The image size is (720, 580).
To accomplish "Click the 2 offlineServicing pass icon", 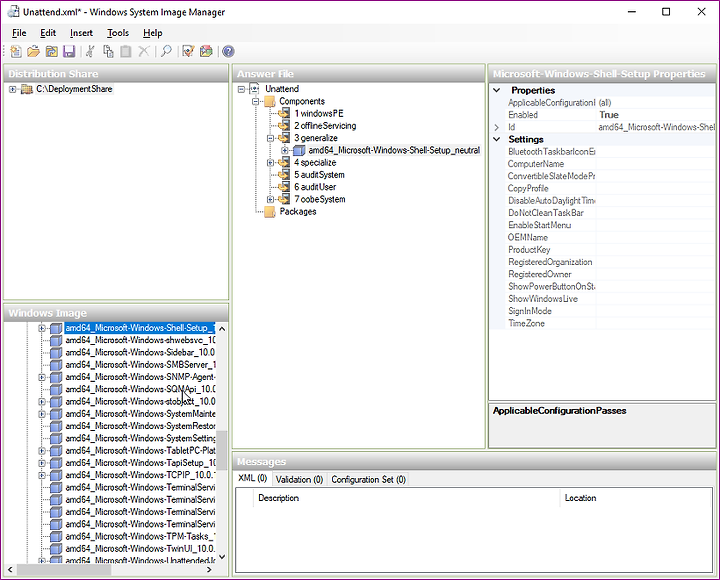I will pyautogui.click(x=285, y=126).
